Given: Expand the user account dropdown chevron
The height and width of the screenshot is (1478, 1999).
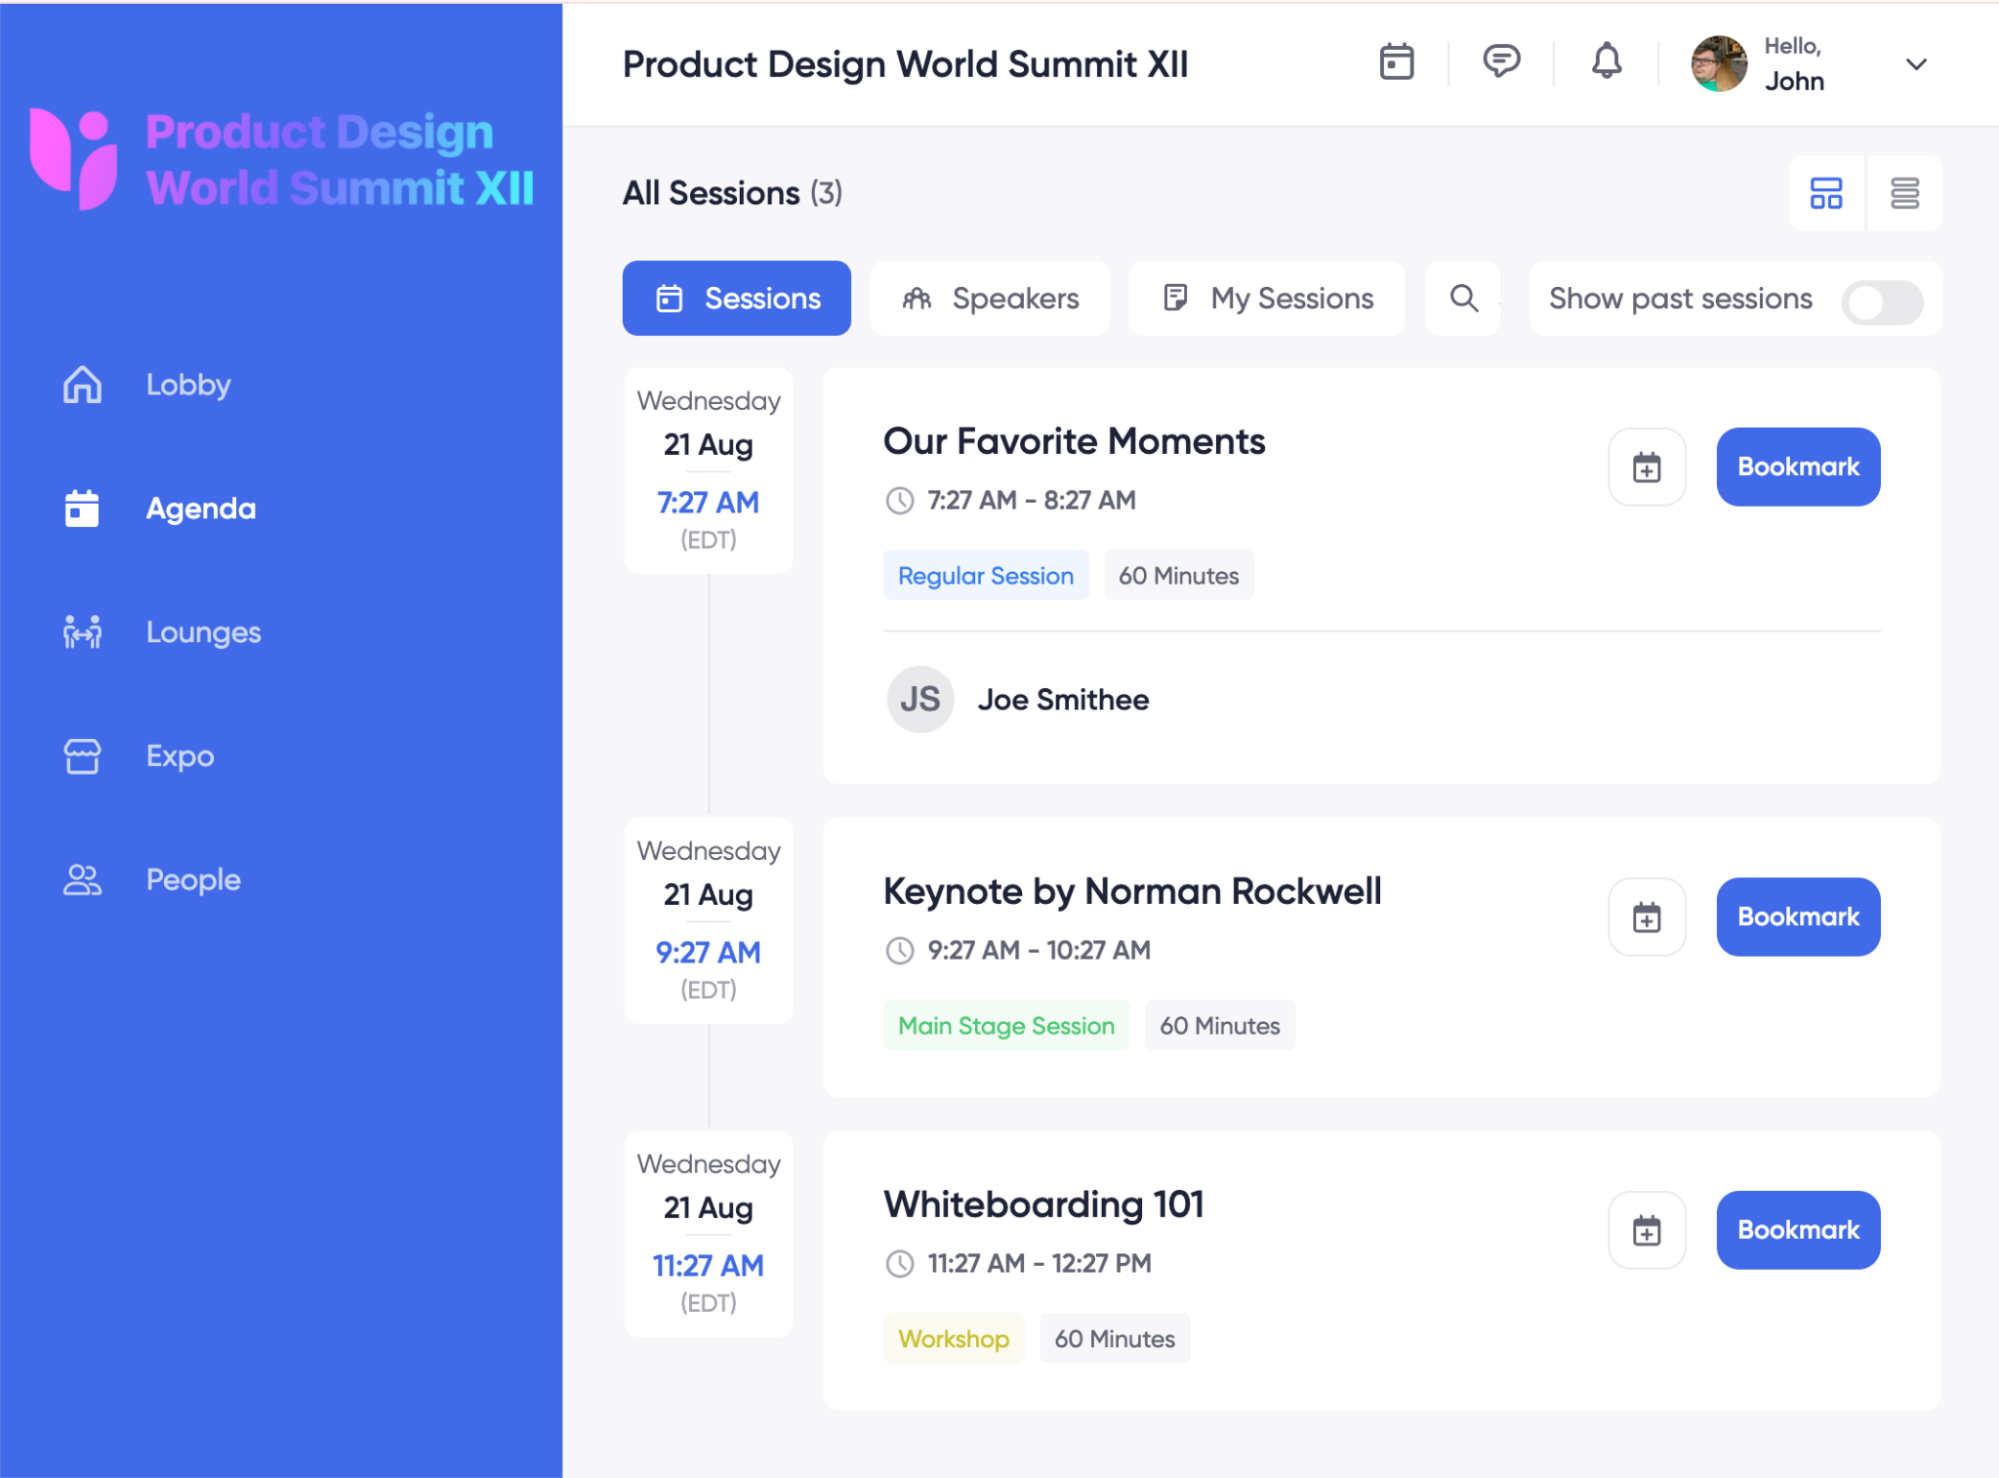Looking at the screenshot, I should pos(1916,65).
